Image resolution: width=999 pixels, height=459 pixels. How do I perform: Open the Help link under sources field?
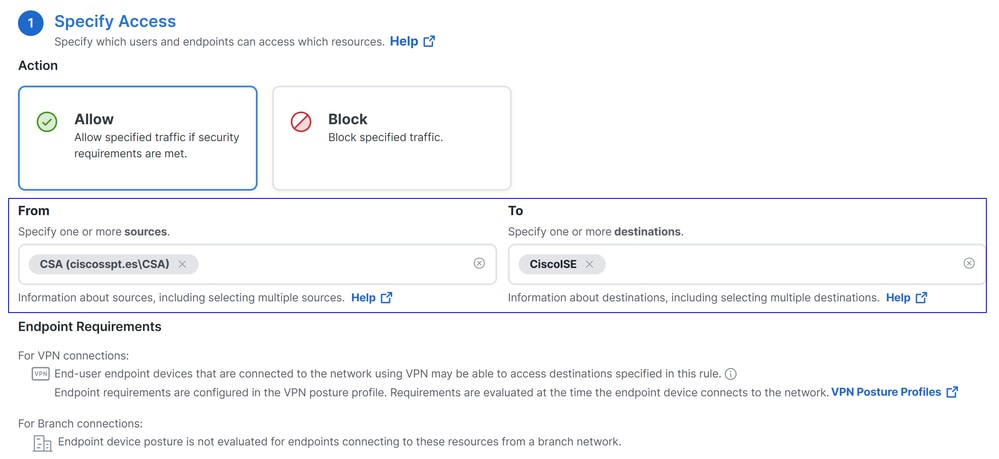[x=371, y=298]
